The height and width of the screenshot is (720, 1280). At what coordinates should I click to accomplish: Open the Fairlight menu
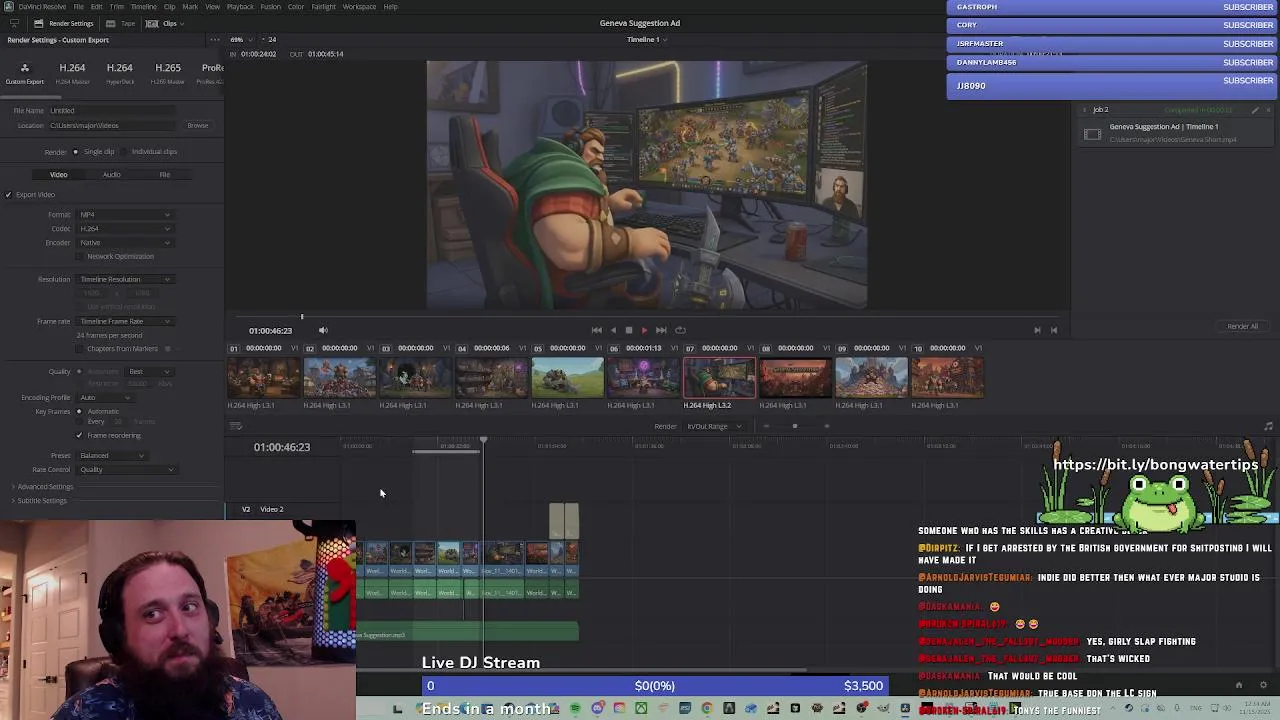[x=323, y=7]
